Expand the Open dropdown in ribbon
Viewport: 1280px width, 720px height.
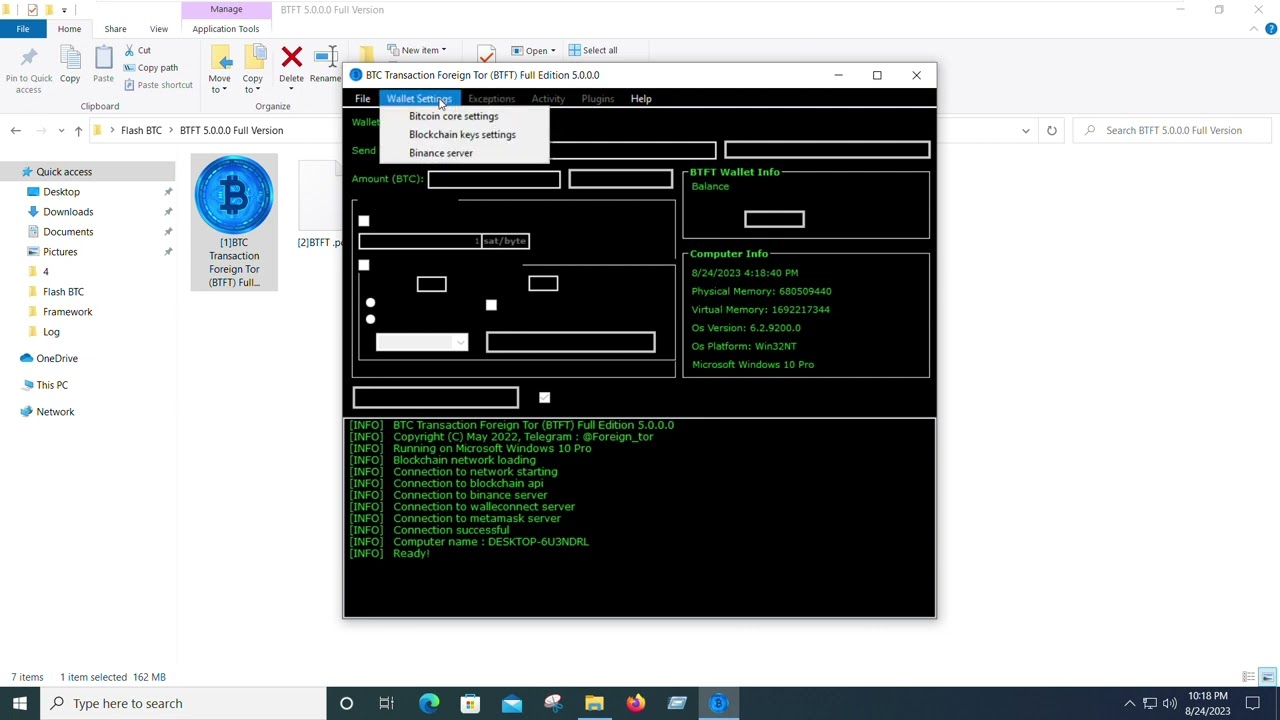point(553,51)
